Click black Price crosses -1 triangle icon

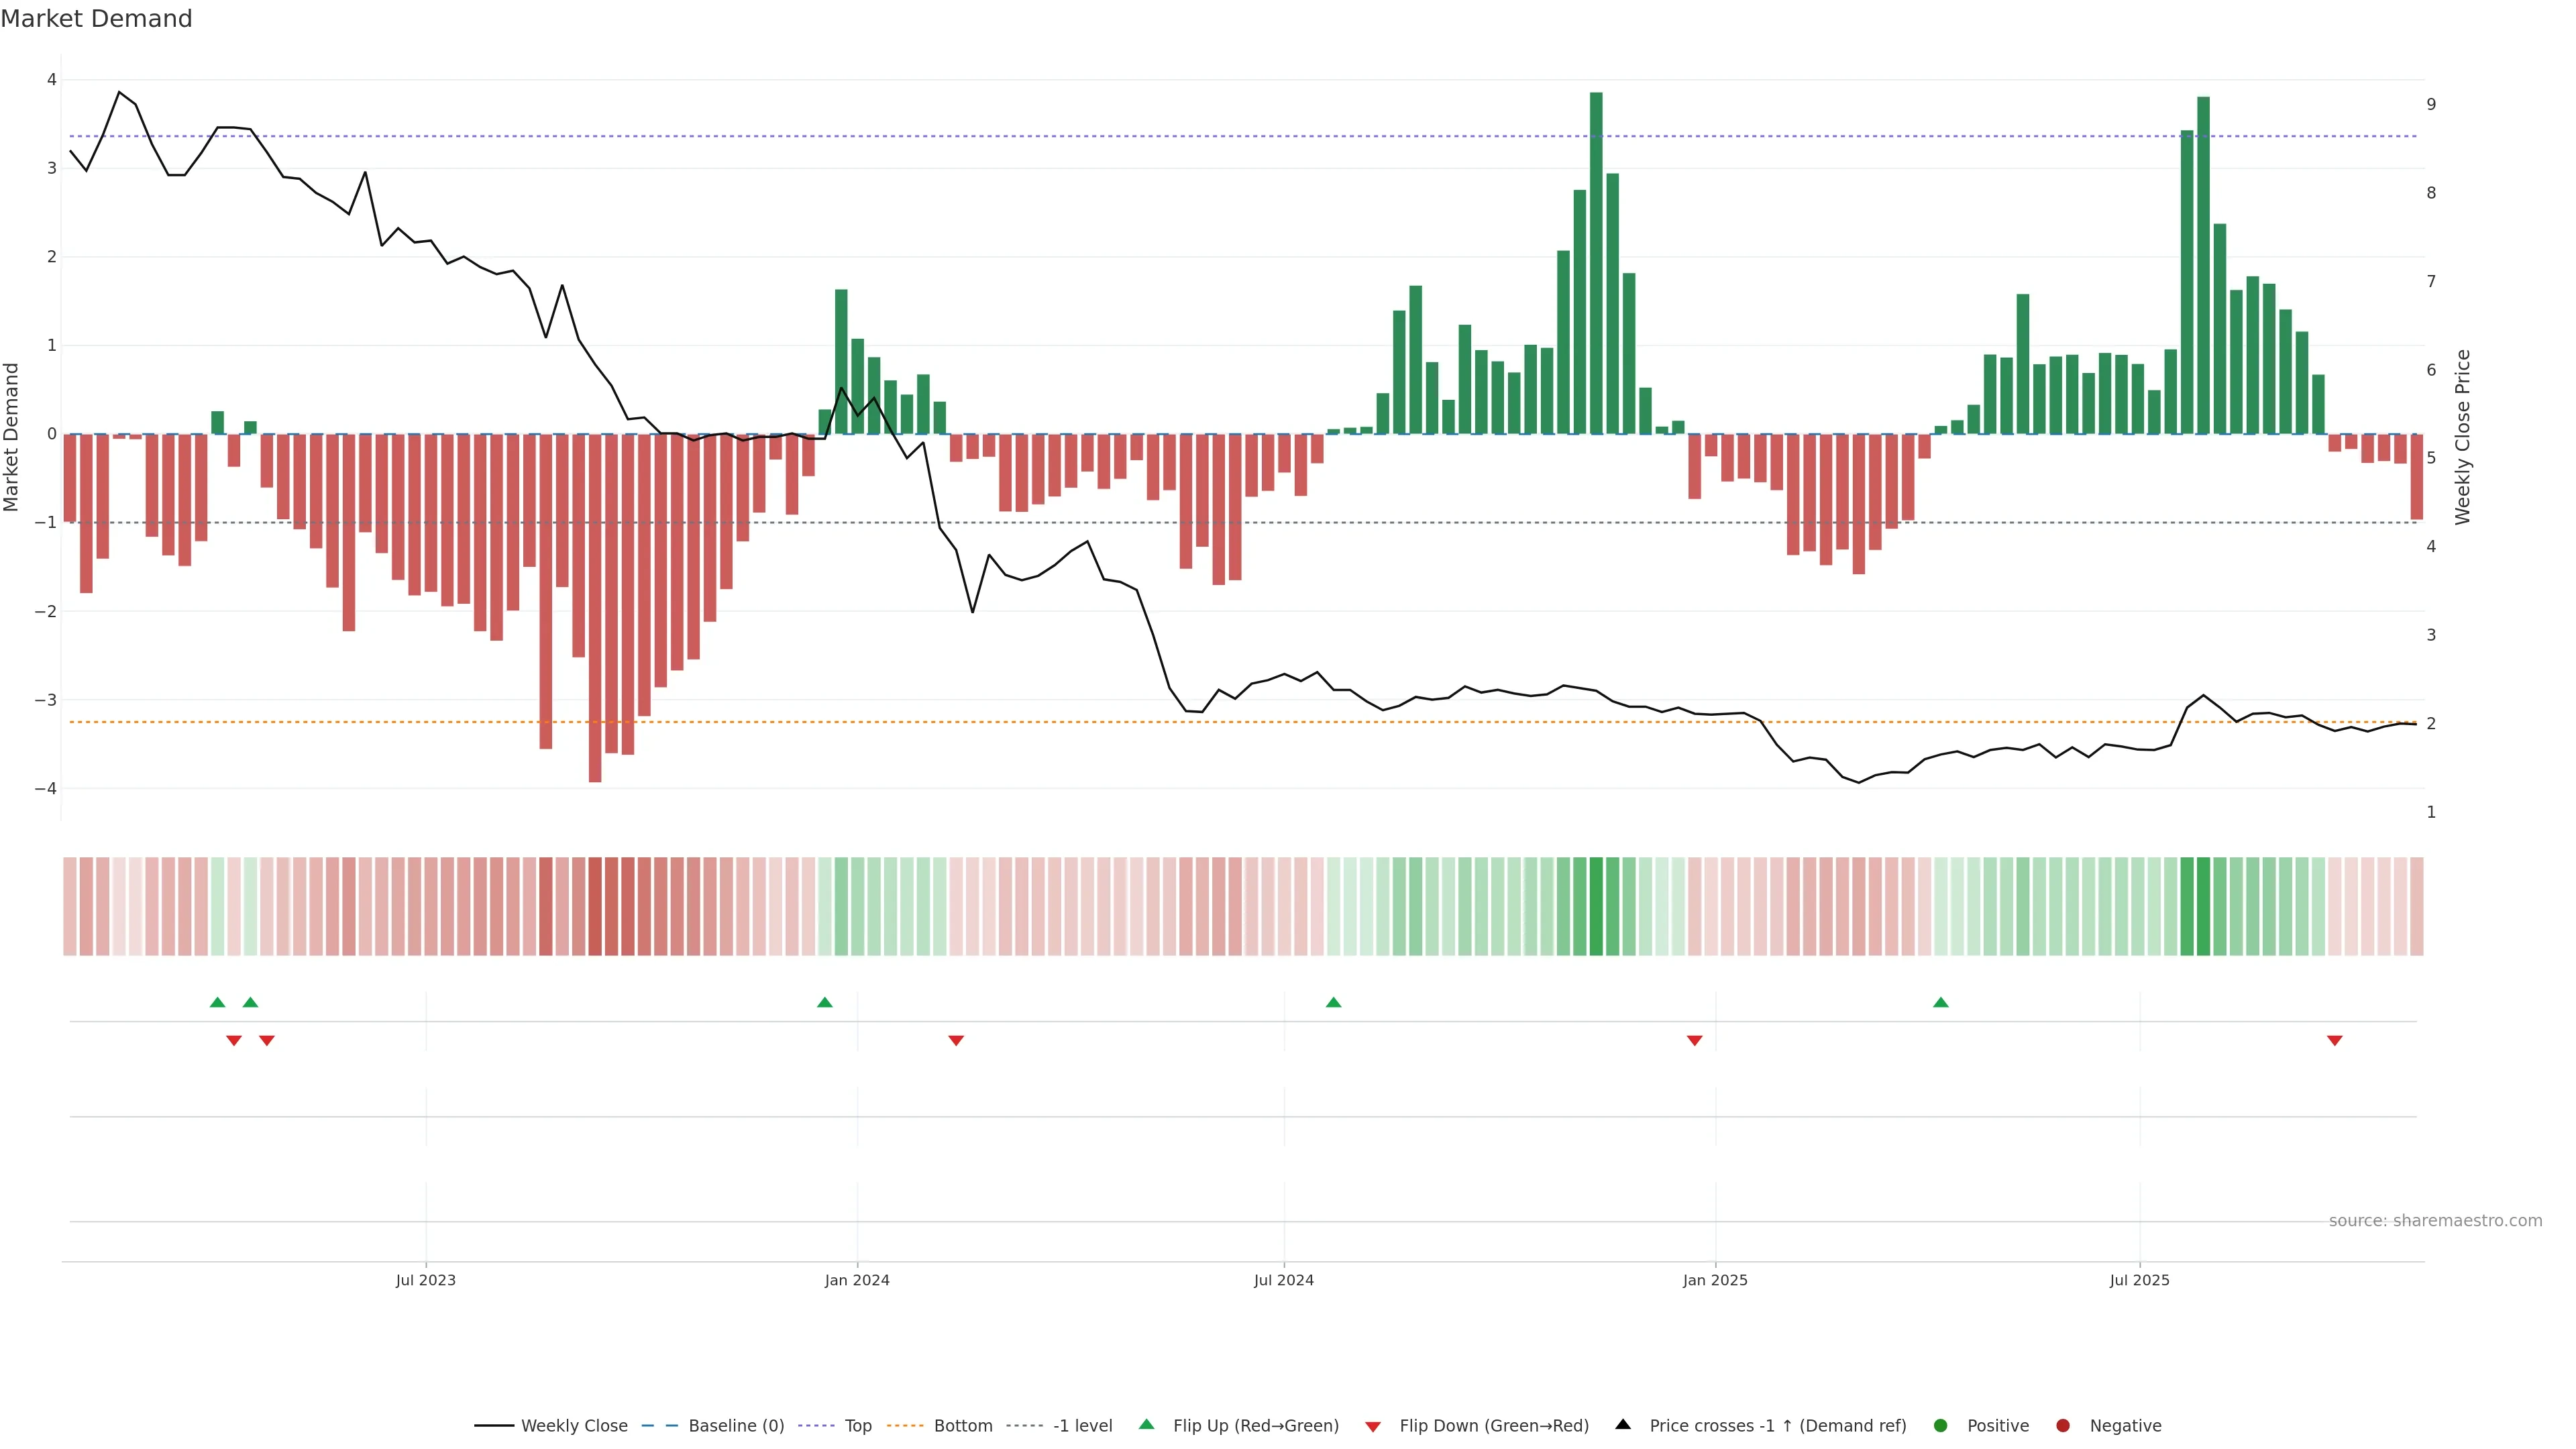(x=1623, y=1424)
